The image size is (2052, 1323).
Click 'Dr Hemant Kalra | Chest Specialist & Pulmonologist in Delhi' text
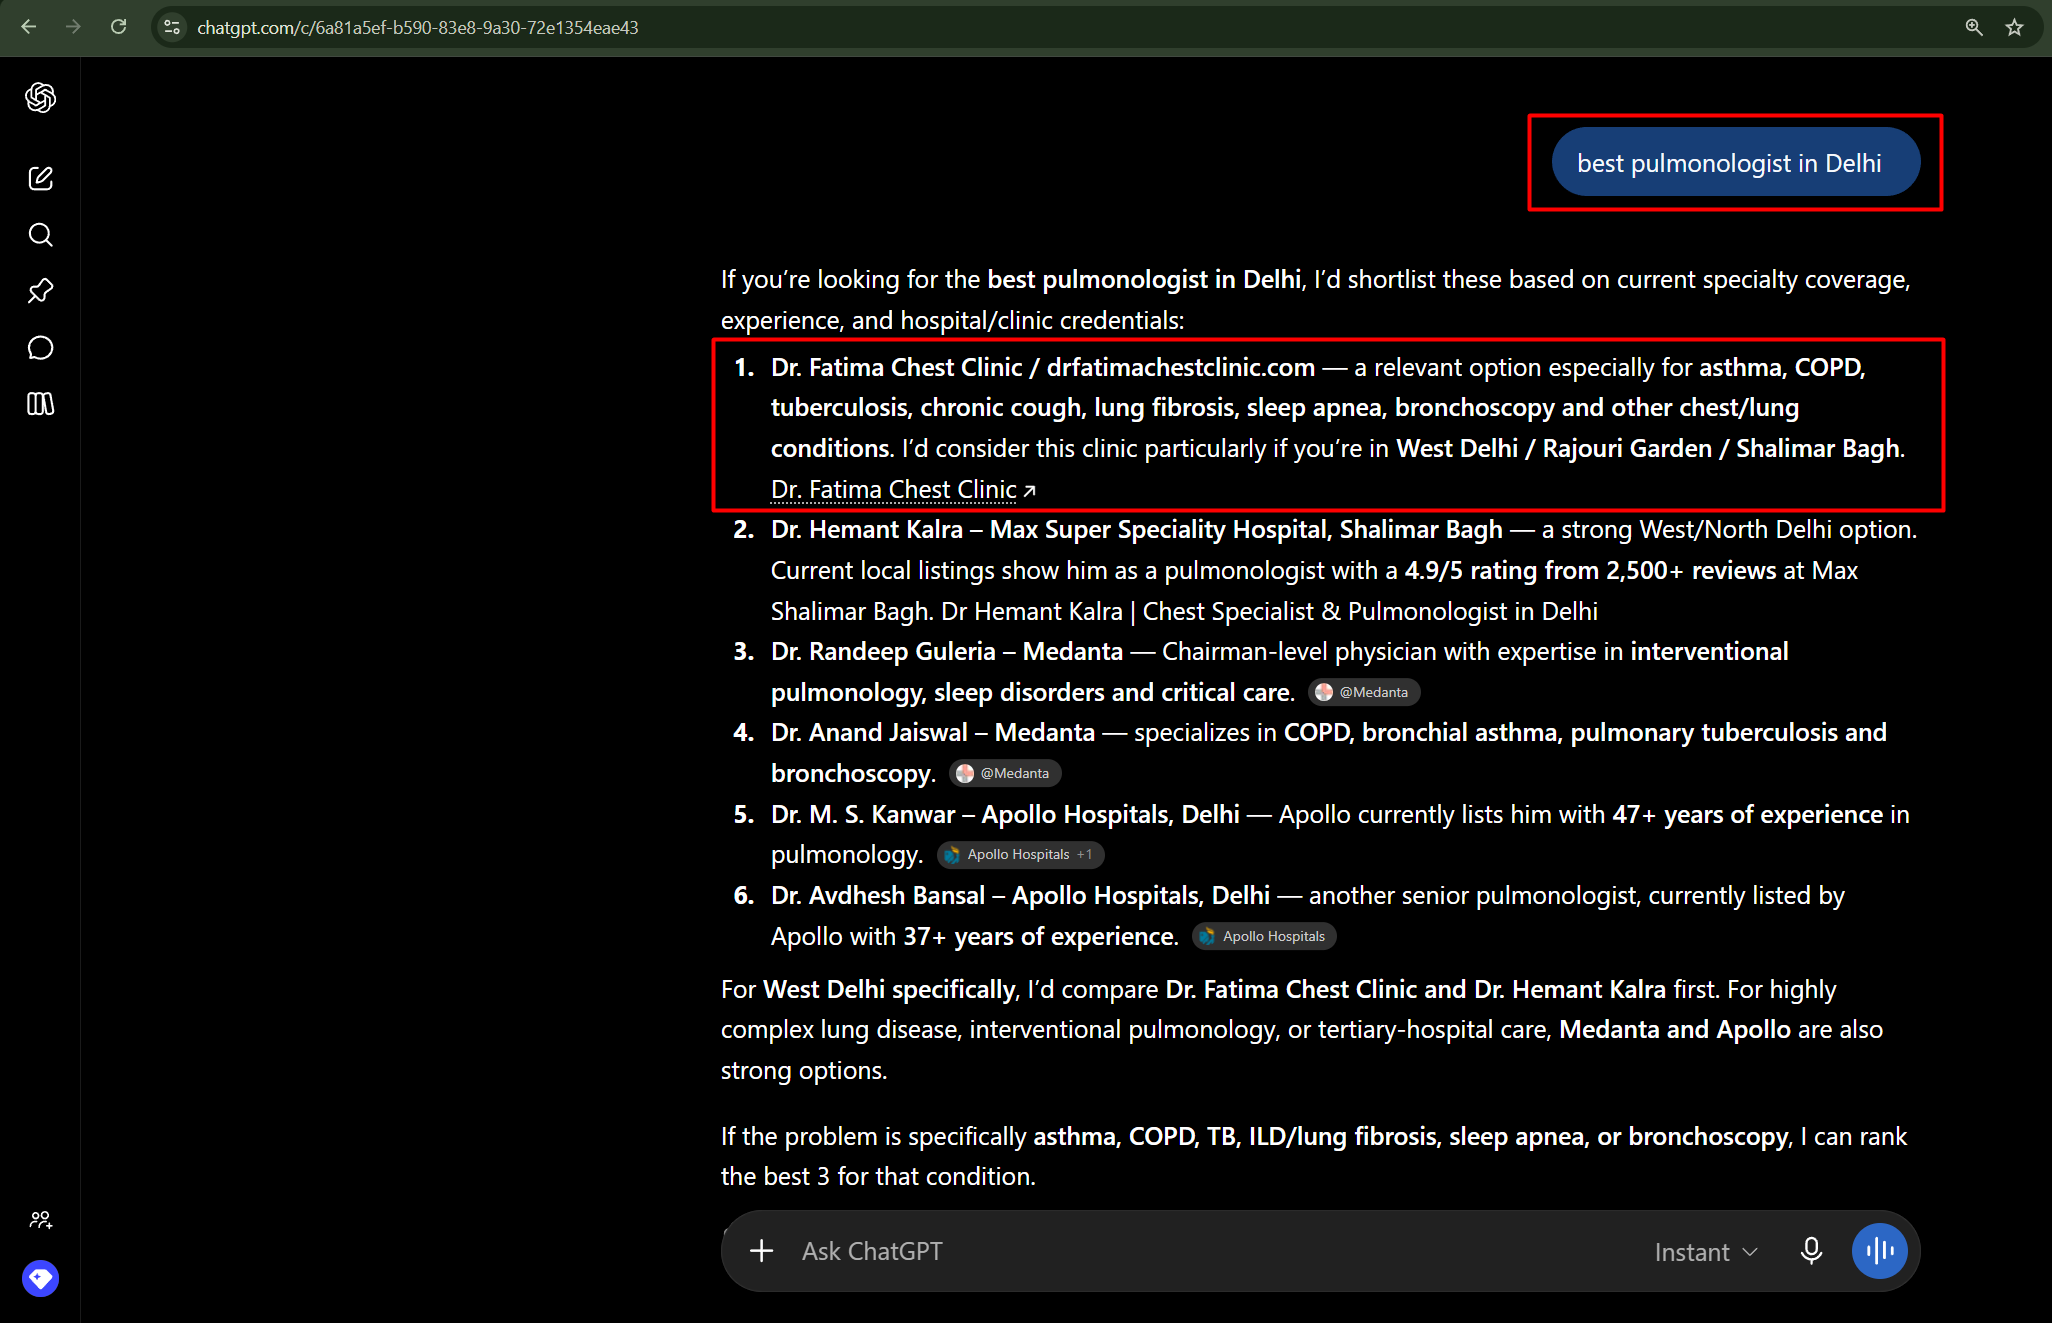(1269, 611)
